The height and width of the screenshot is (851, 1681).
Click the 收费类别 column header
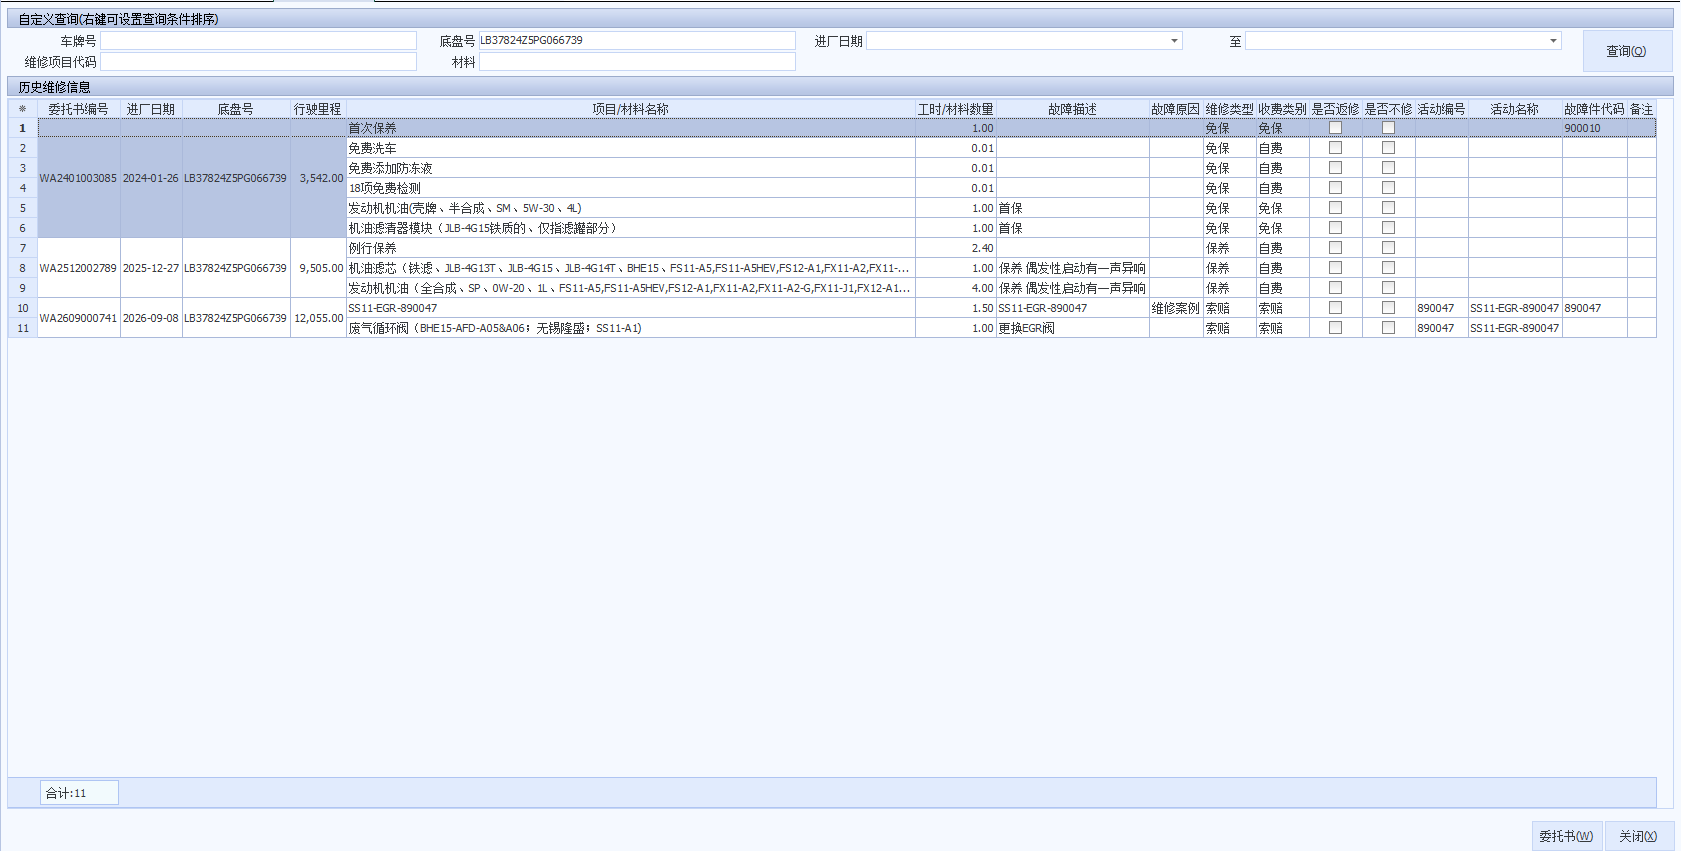click(x=1283, y=109)
